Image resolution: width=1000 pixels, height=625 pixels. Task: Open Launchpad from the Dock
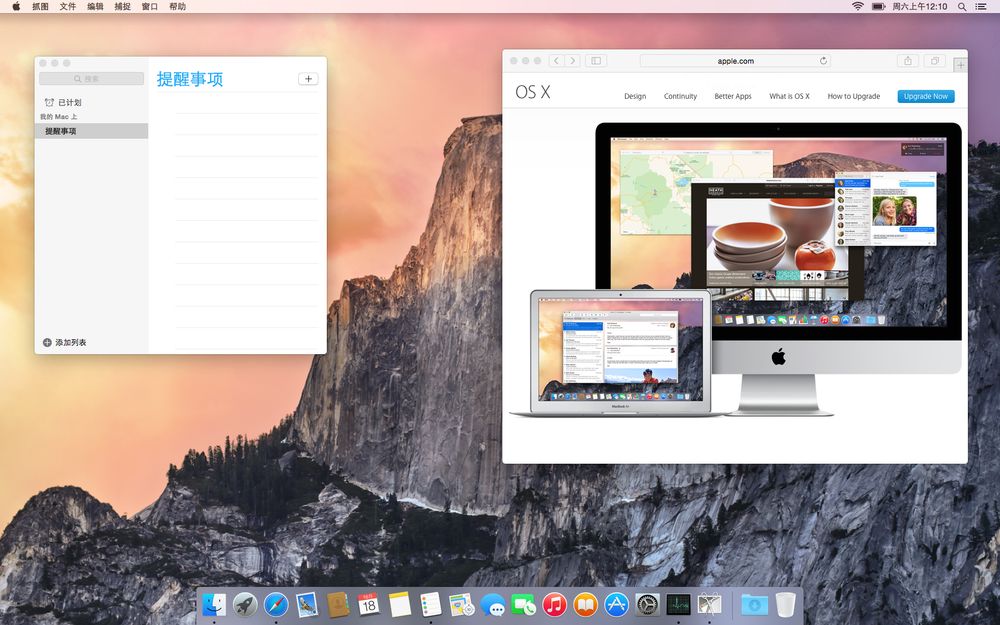click(x=245, y=605)
